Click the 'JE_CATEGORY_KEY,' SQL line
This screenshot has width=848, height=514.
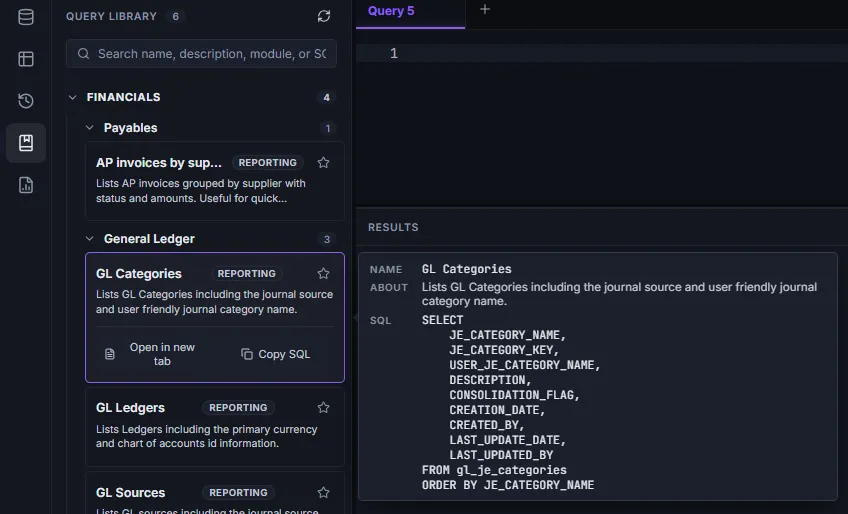504,350
